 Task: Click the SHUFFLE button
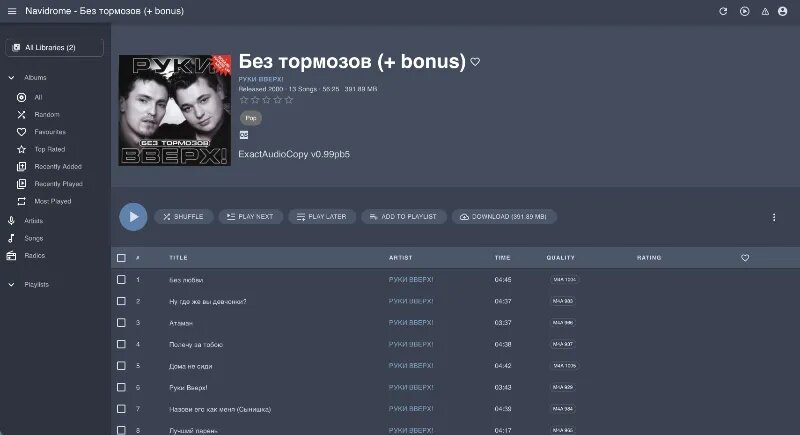point(184,217)
